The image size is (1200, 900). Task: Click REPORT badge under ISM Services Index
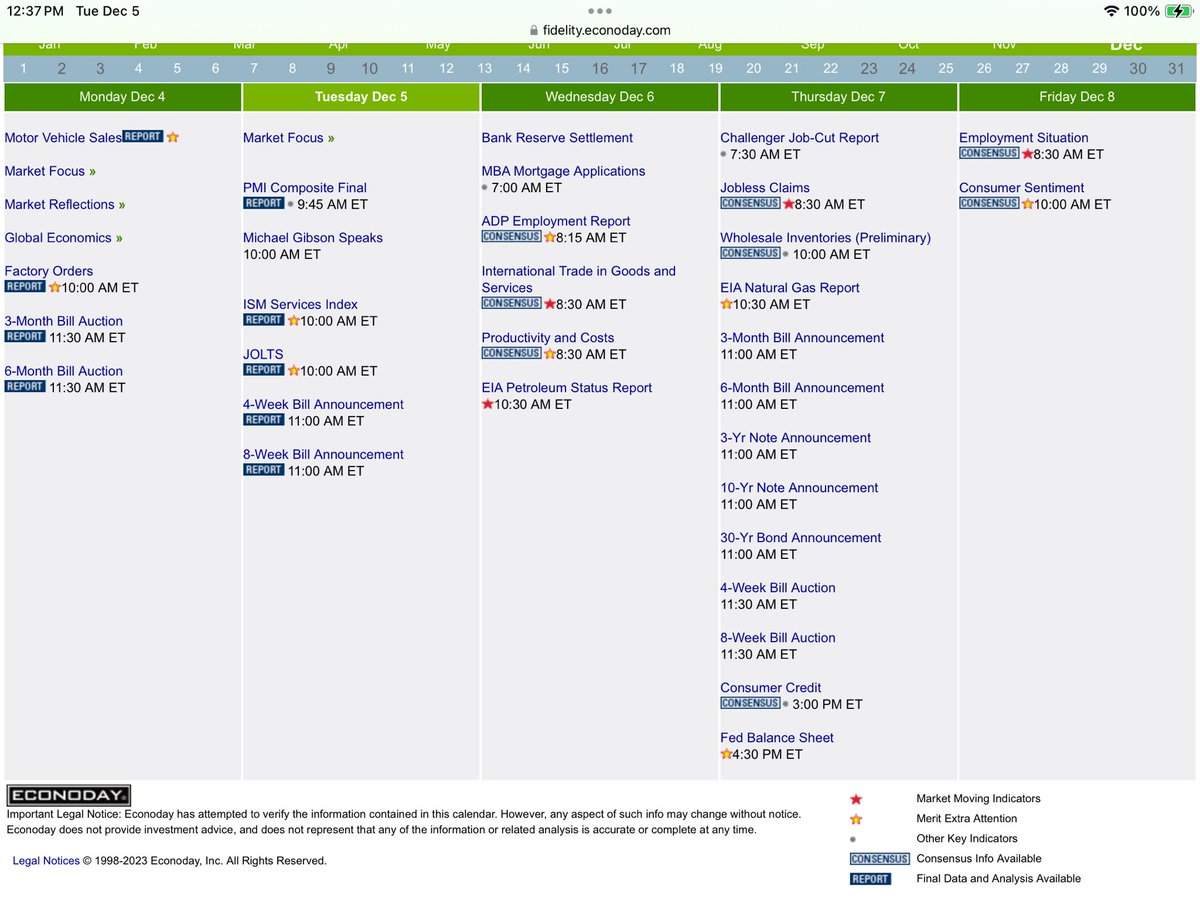pos(264,320)
